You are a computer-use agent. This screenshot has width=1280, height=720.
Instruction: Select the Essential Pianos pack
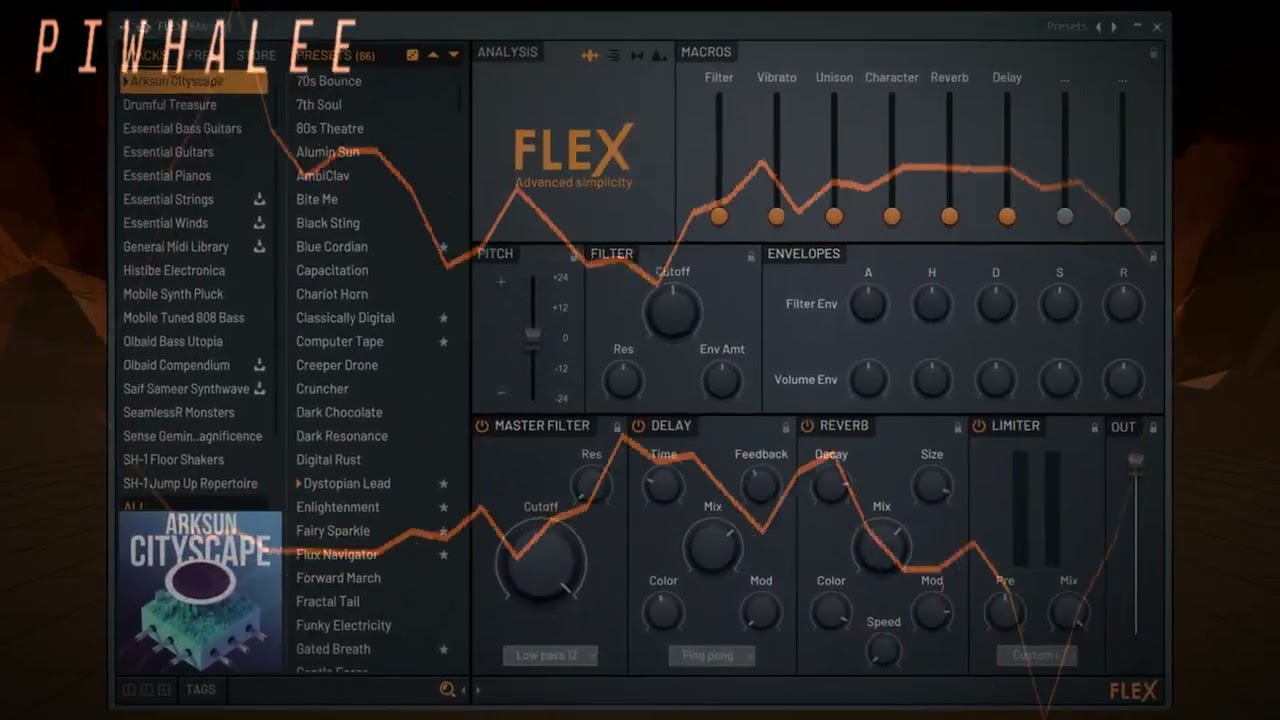(x=167, y=175)
